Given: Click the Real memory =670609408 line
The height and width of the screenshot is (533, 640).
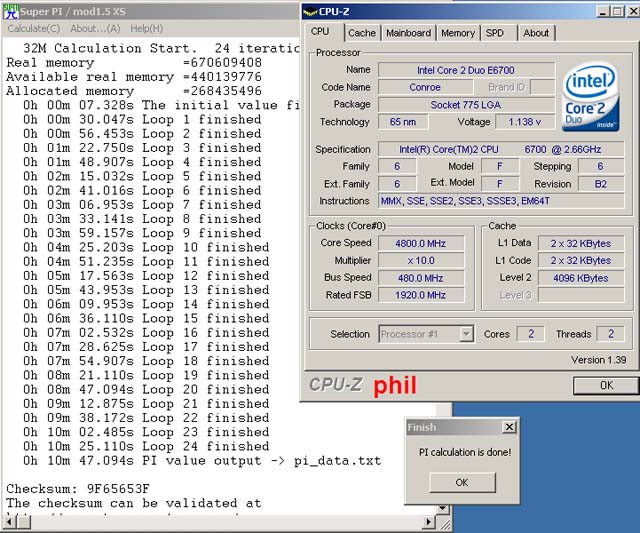Looking at the screenshot, I should (x=134, y=62).
